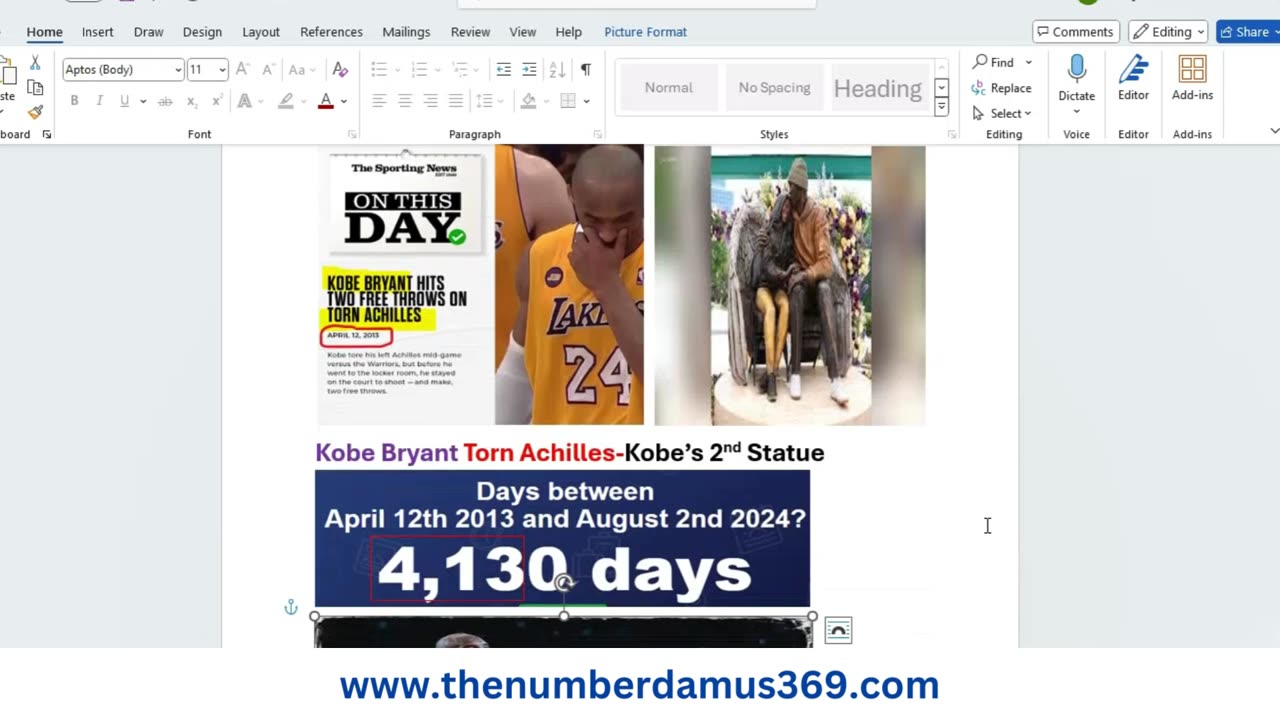Increase indent of the paragraph
The width and height of the screenshot is (1280, 720).
pos(529,70)
